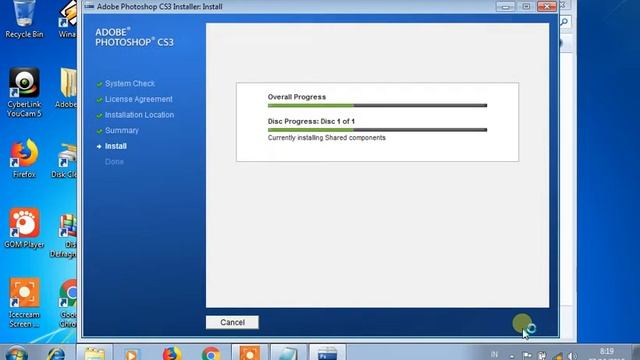Show the system tray clock
Viewport: 640px width, 360px height.
coord(607,353)
